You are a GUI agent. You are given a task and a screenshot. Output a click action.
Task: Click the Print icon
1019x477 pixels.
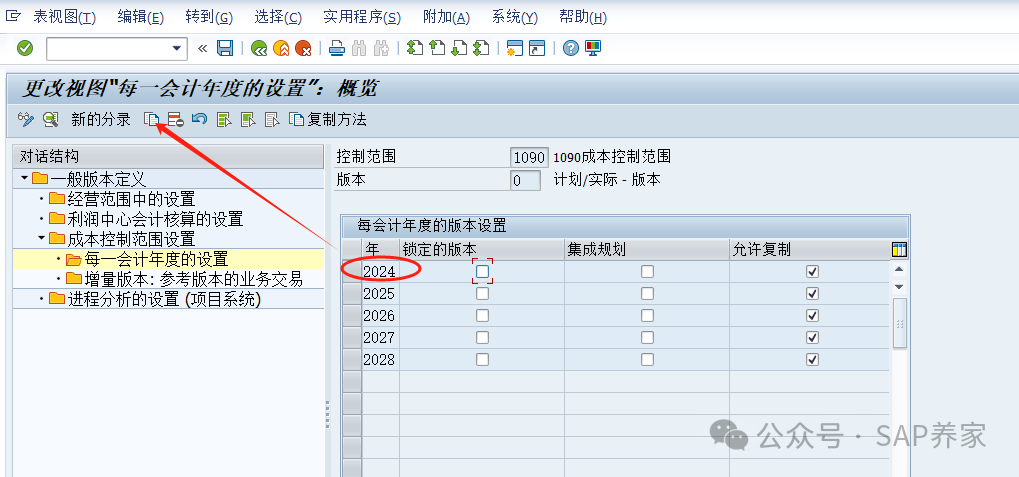pos(337,48)
